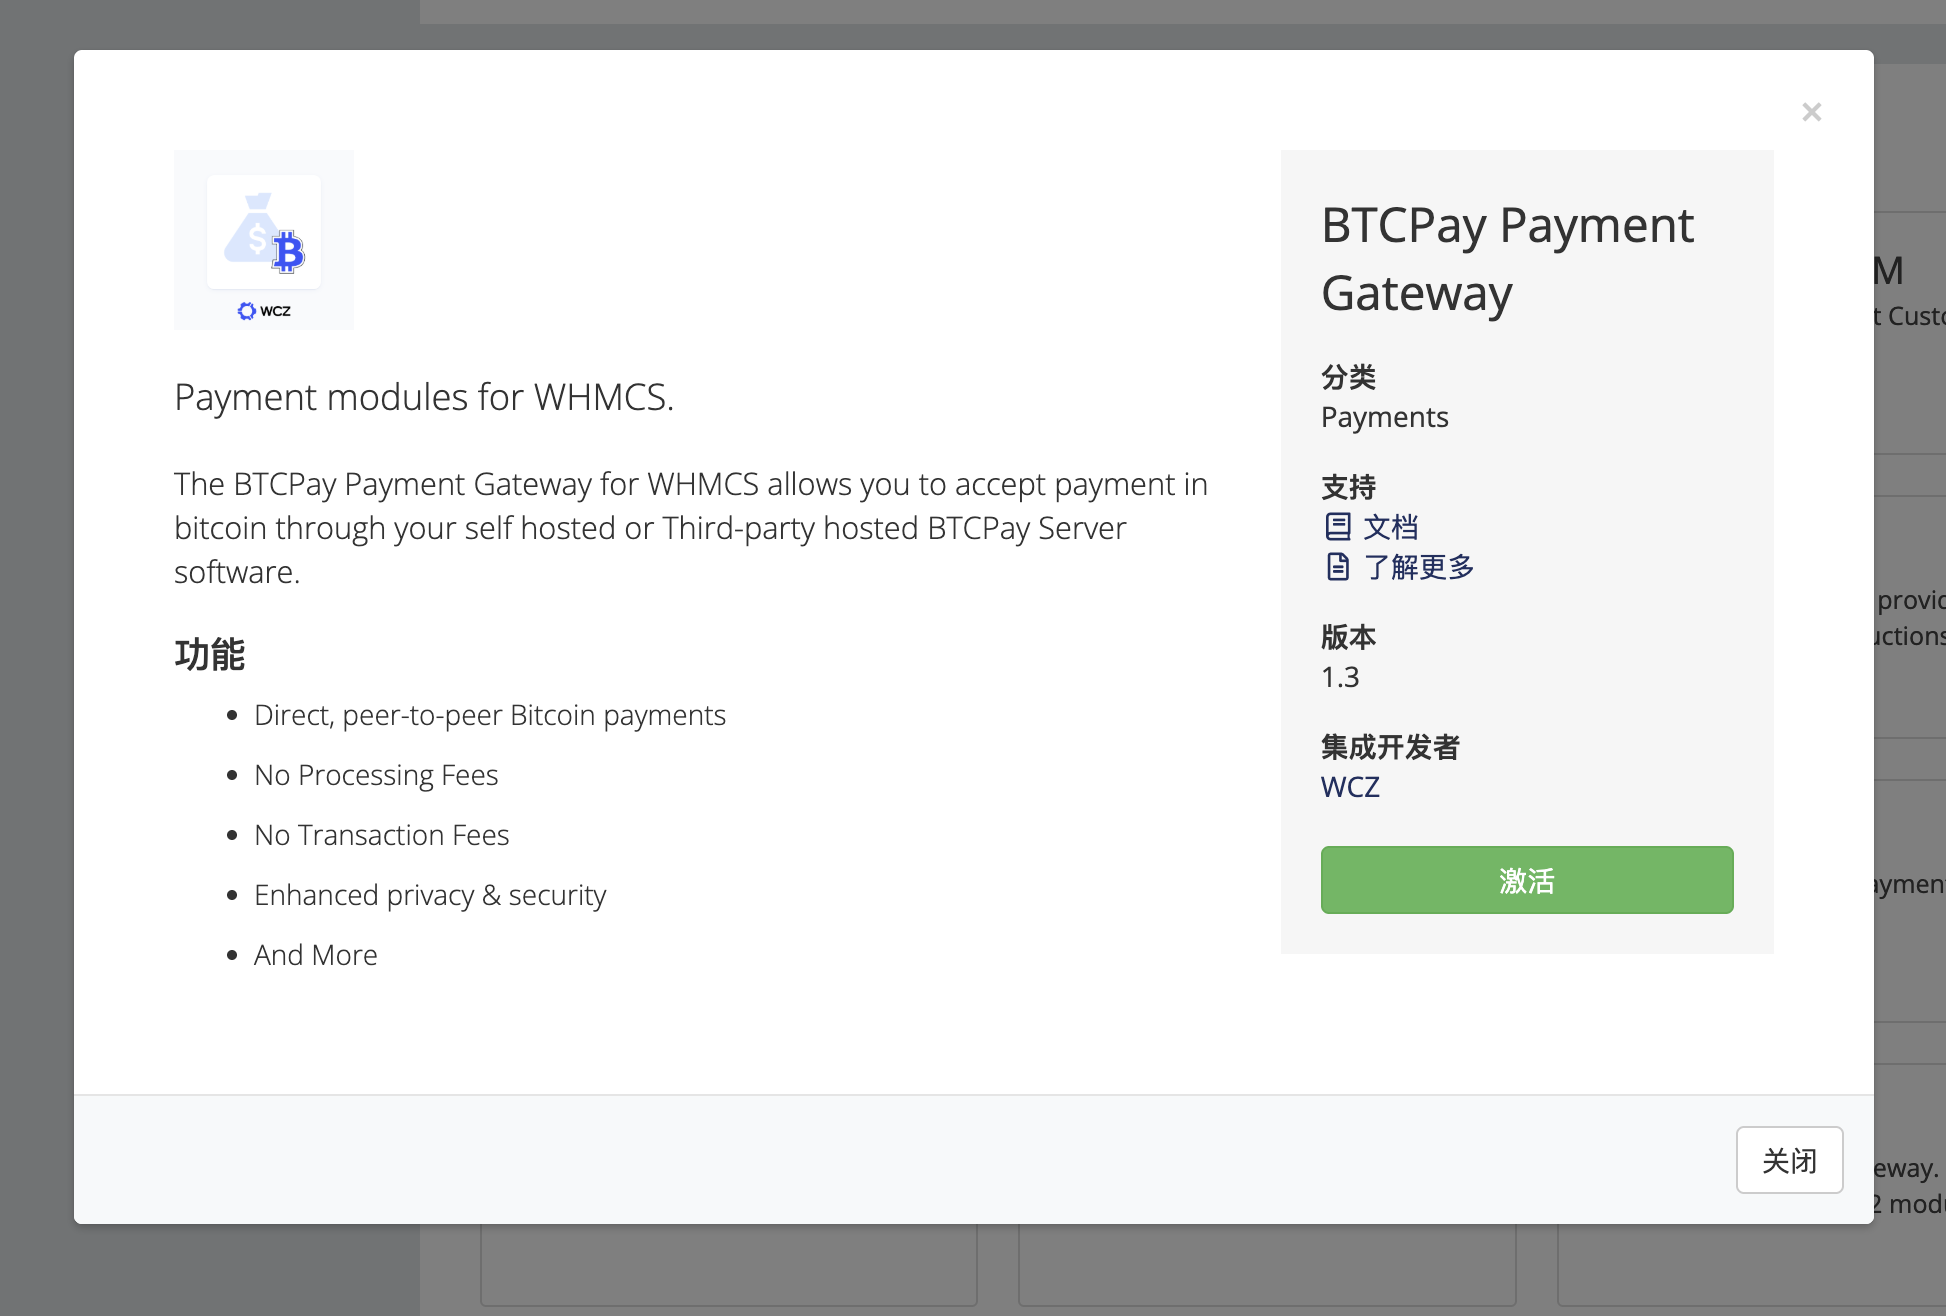The image size is (1946, 1316).
Task: Click the Payments category label
Action: pyautogui.click(x=1384, y=417)
